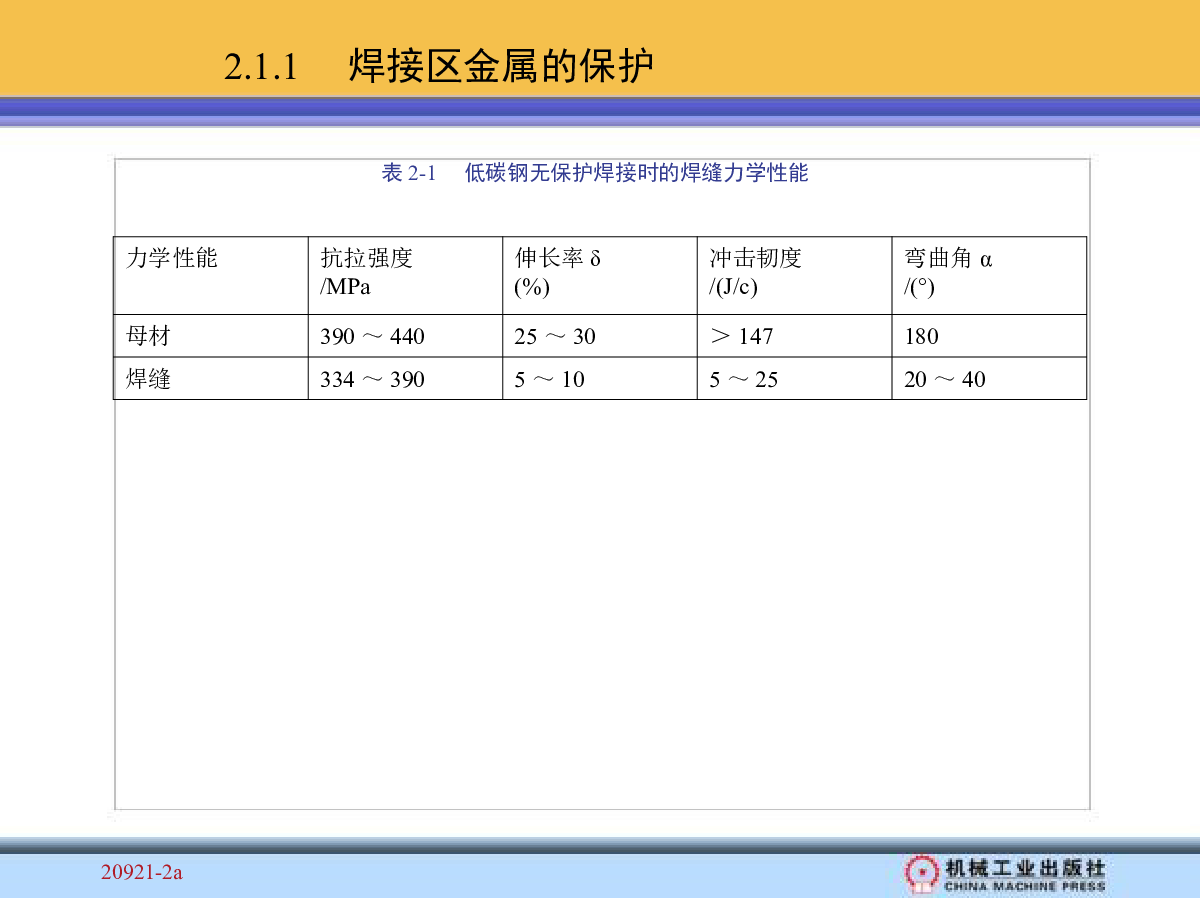
Task: Click the slide title 焊接区金属的保护
Action: (x=501, y=67)
